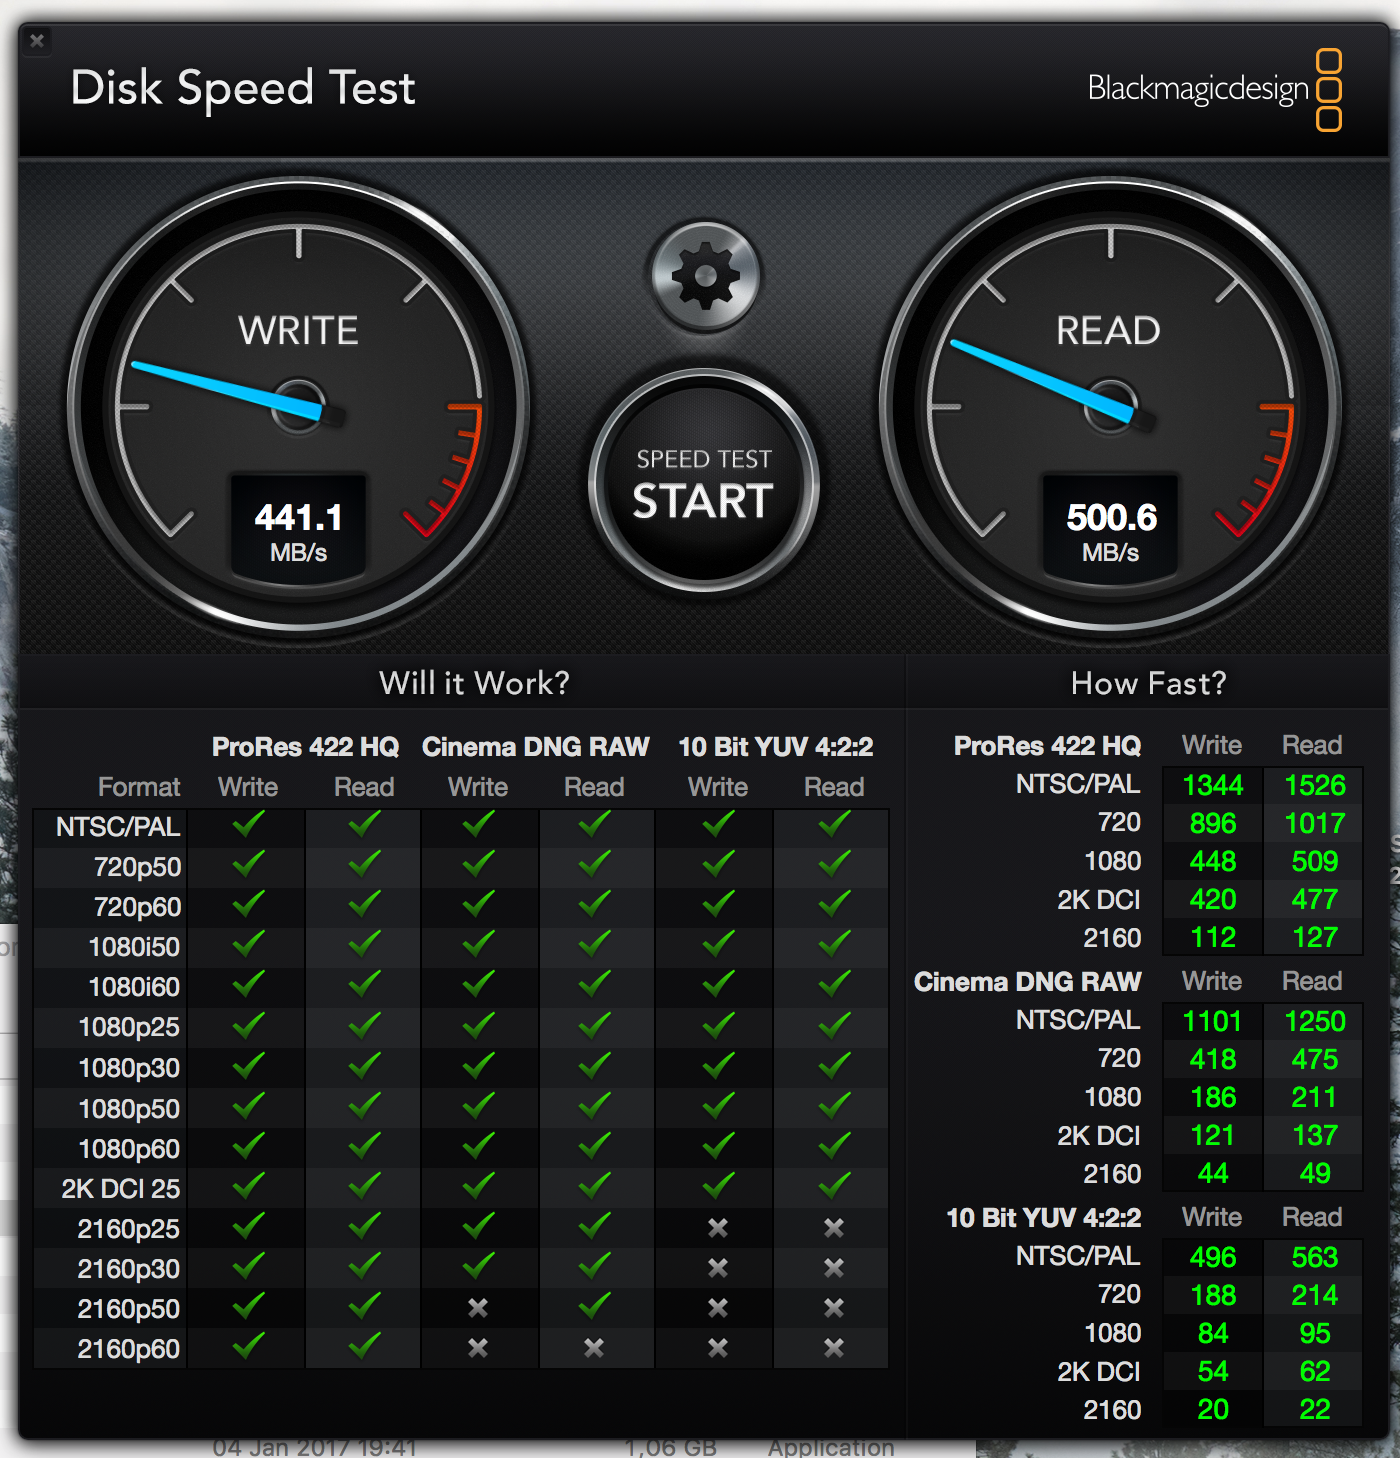Click 2160p60 Cinema DNG RAW Write cross
Viewport: 1400px width, 1458px height.
click(x=478, y=1348)
